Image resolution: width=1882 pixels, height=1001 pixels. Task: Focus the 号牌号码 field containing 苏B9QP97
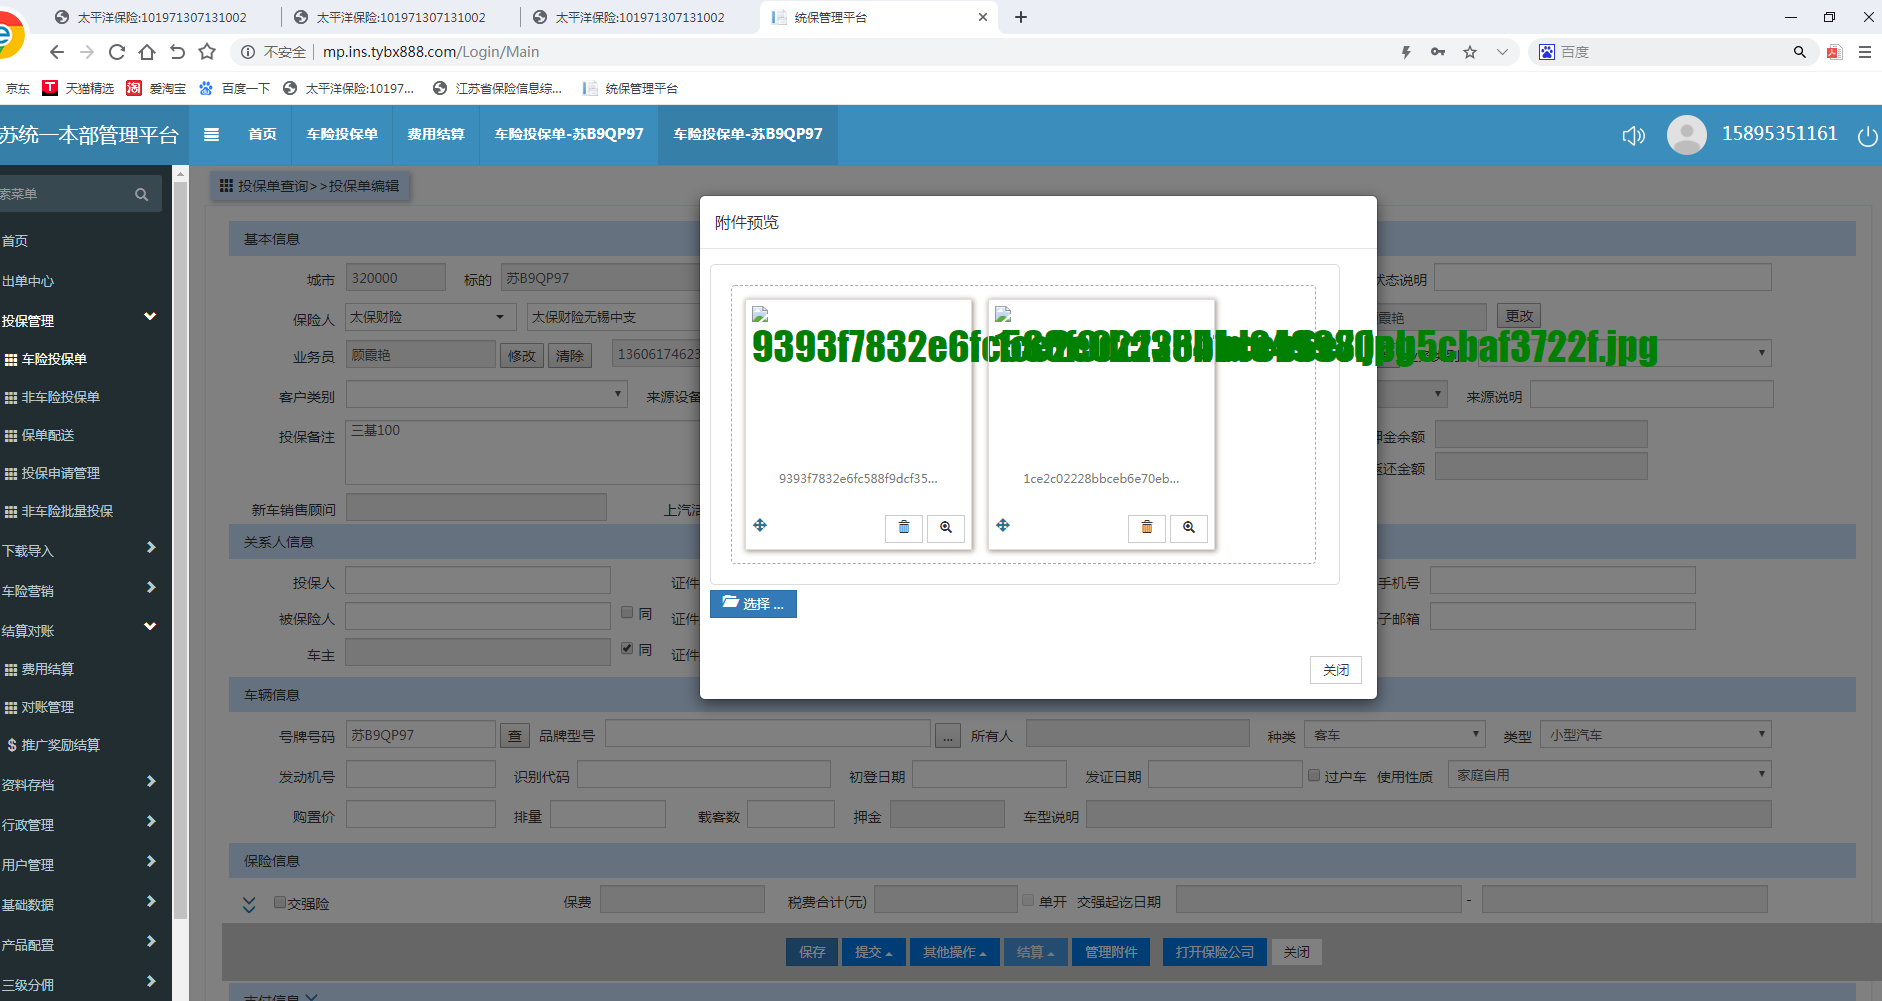click(x=421, y=735)
